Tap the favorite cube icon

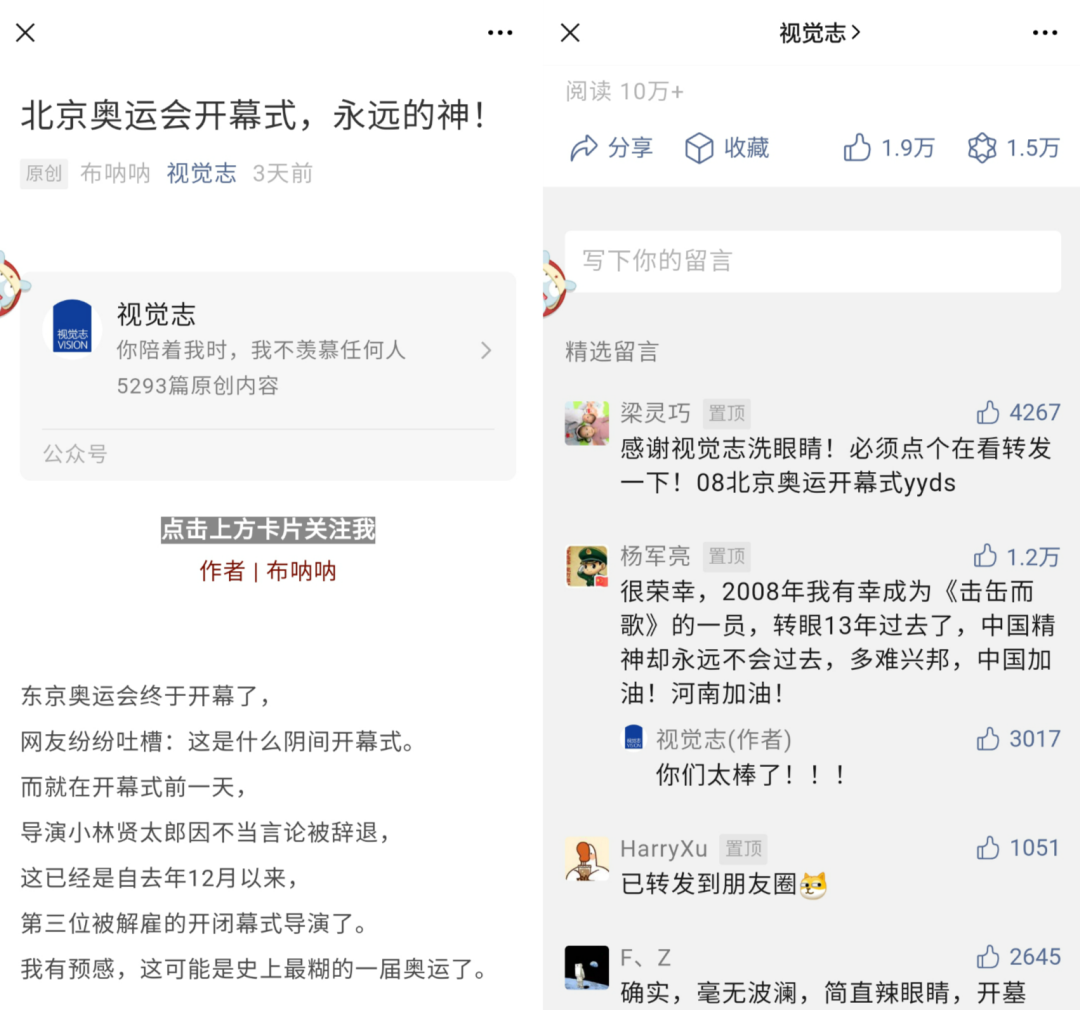699,148
